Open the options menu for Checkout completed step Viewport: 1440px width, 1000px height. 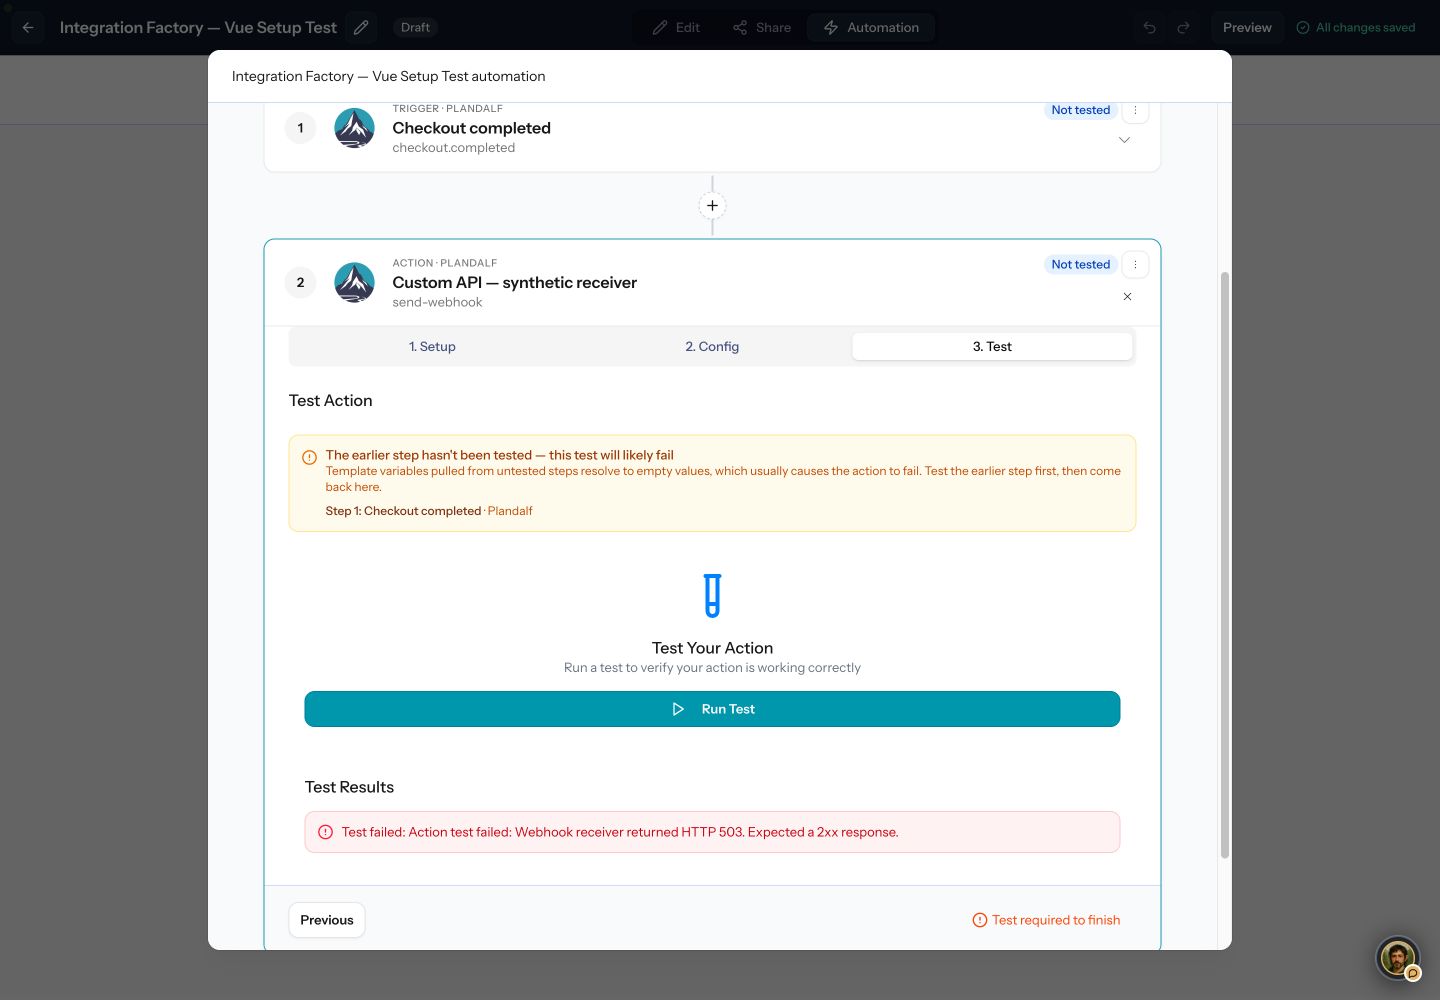(x=1135, y=111)
